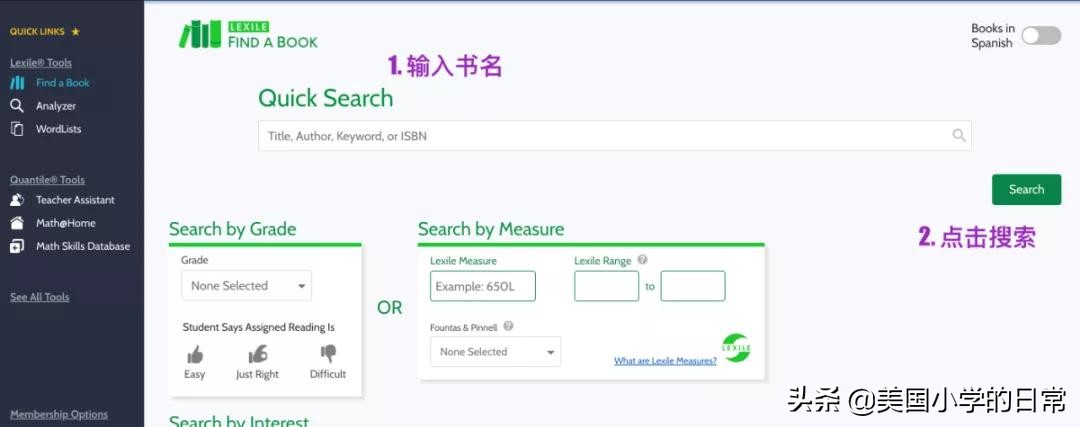
Task: Click the Math@Home house icon
Action: (17, 223)
